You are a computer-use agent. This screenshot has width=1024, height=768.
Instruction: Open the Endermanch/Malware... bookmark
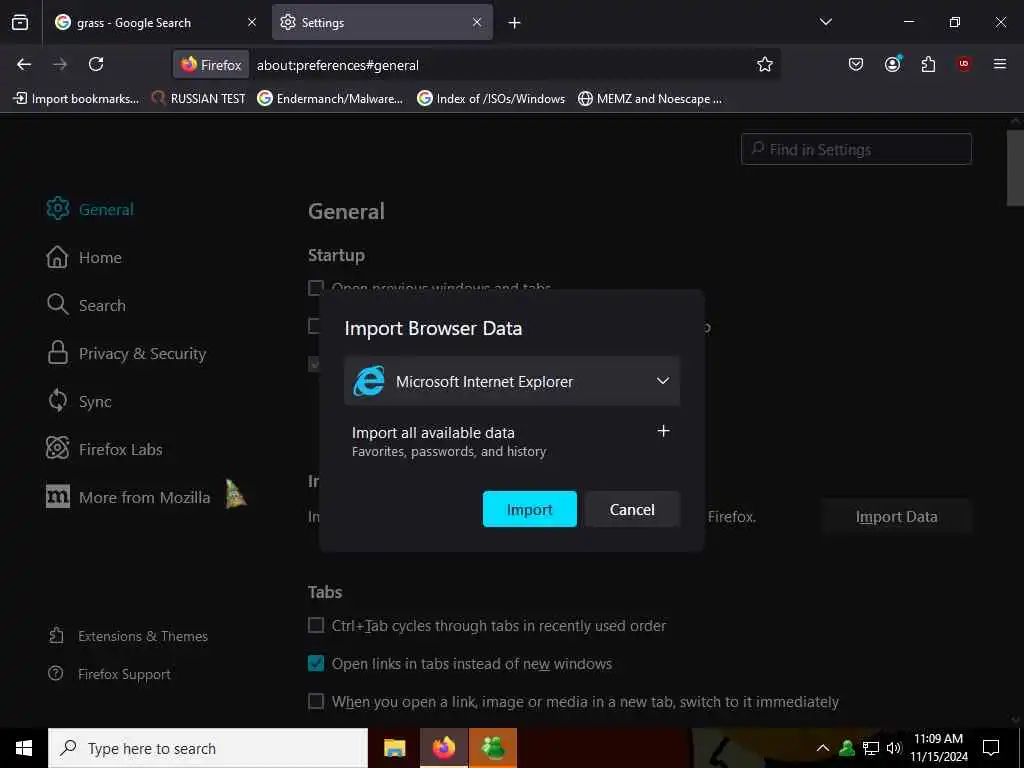click(330, 99)
